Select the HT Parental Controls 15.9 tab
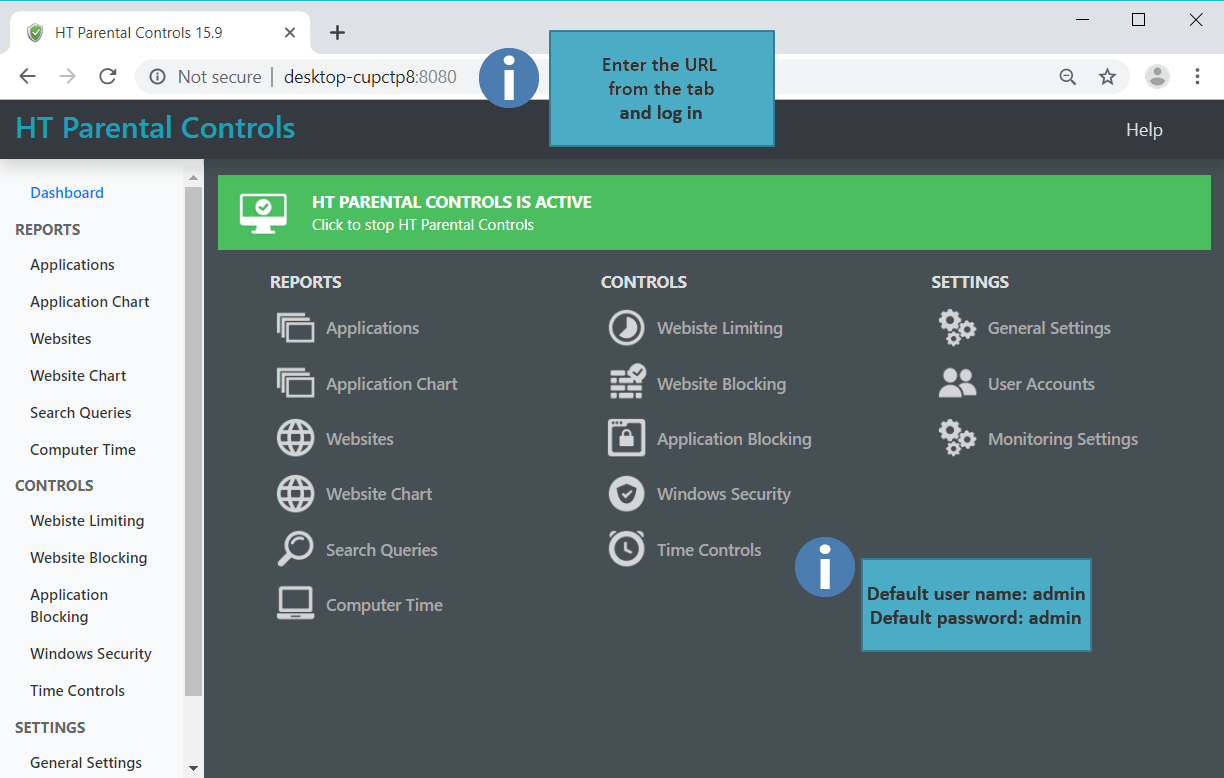 point(160,33)
